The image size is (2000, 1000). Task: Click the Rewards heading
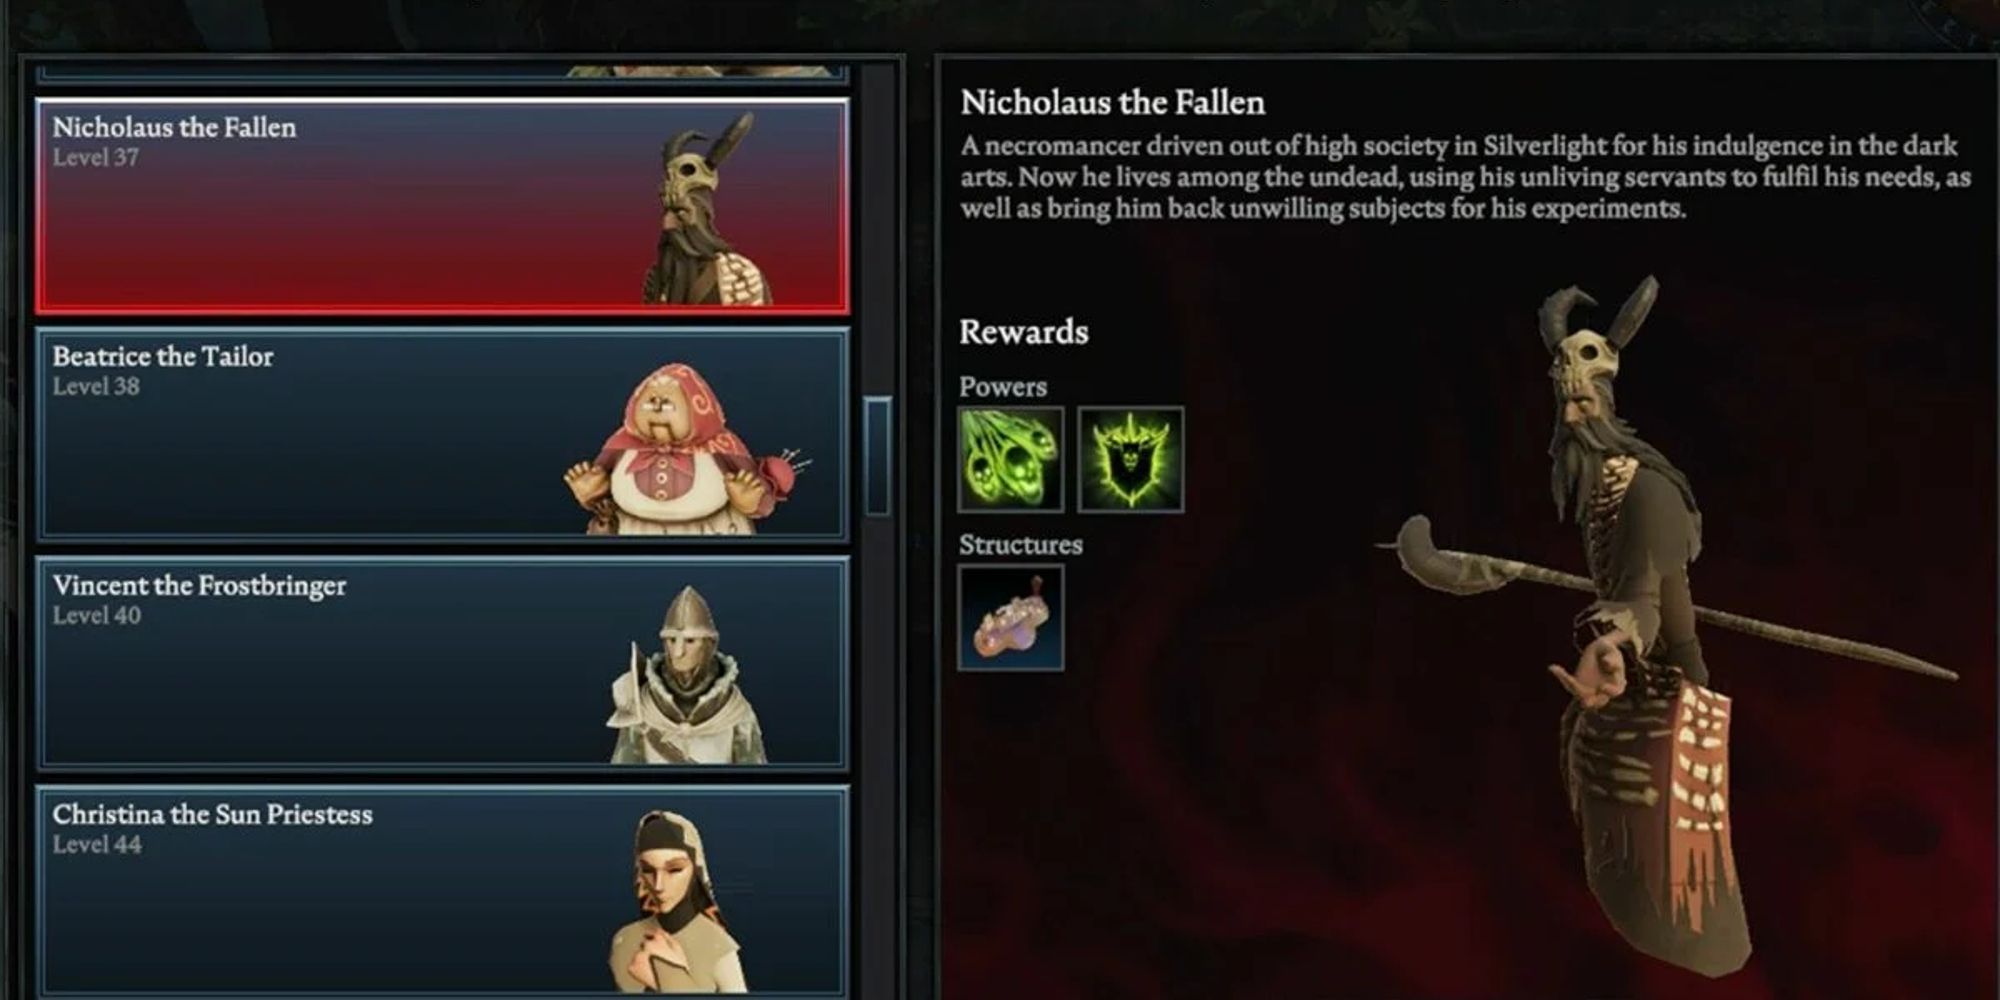1023,331
